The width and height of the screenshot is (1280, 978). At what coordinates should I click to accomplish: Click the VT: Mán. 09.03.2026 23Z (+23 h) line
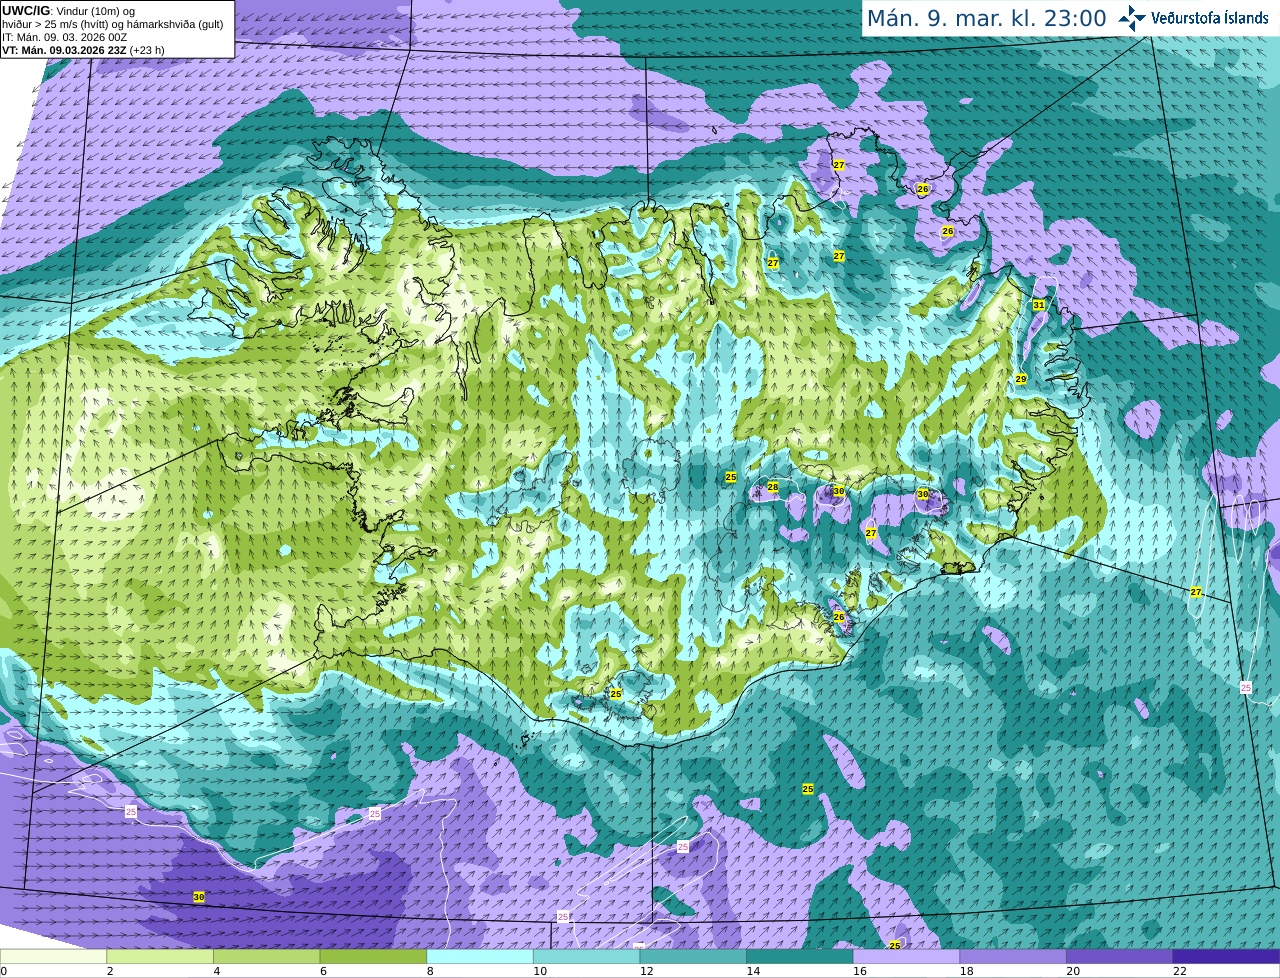click(x=83, y=50)
